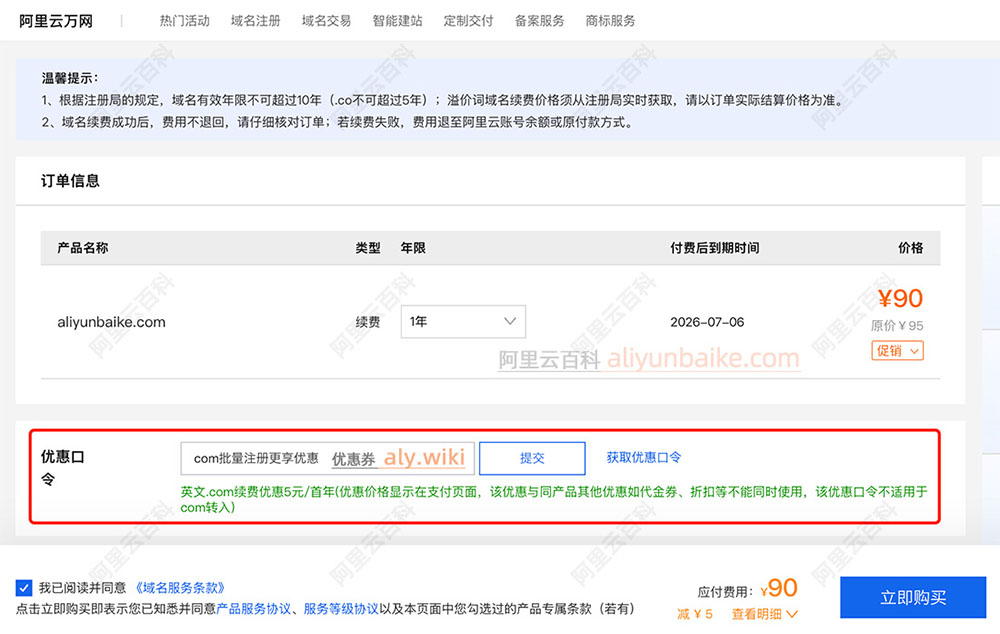Open the 获取优惠口令 link
The width and height of the screenshot is (1000, 634).
tap(643, 458)
